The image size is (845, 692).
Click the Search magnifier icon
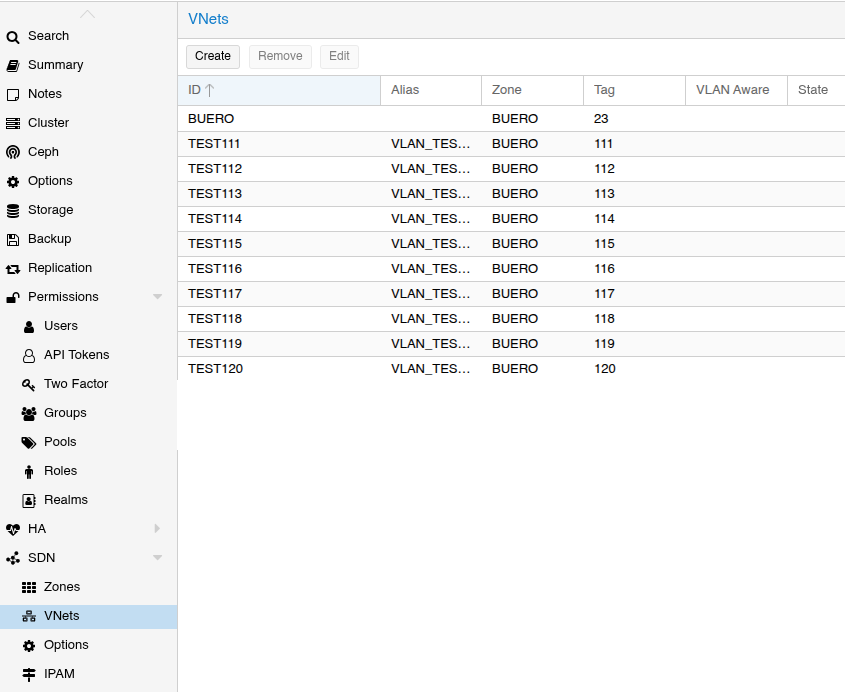coord(13,37)
